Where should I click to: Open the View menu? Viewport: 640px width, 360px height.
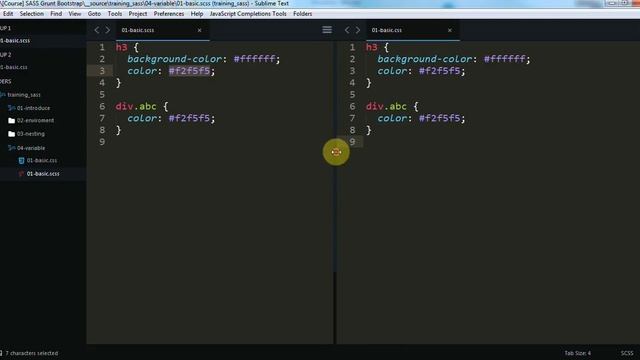75,13
